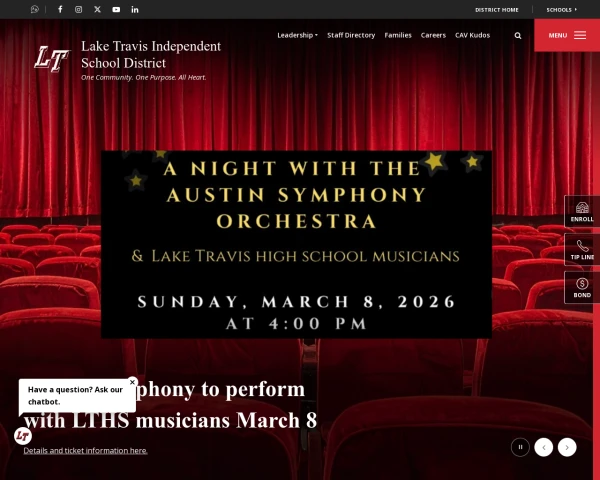Open the Families menu item
The height and width of the screenshot is (480, 600).
coord(398,35)
